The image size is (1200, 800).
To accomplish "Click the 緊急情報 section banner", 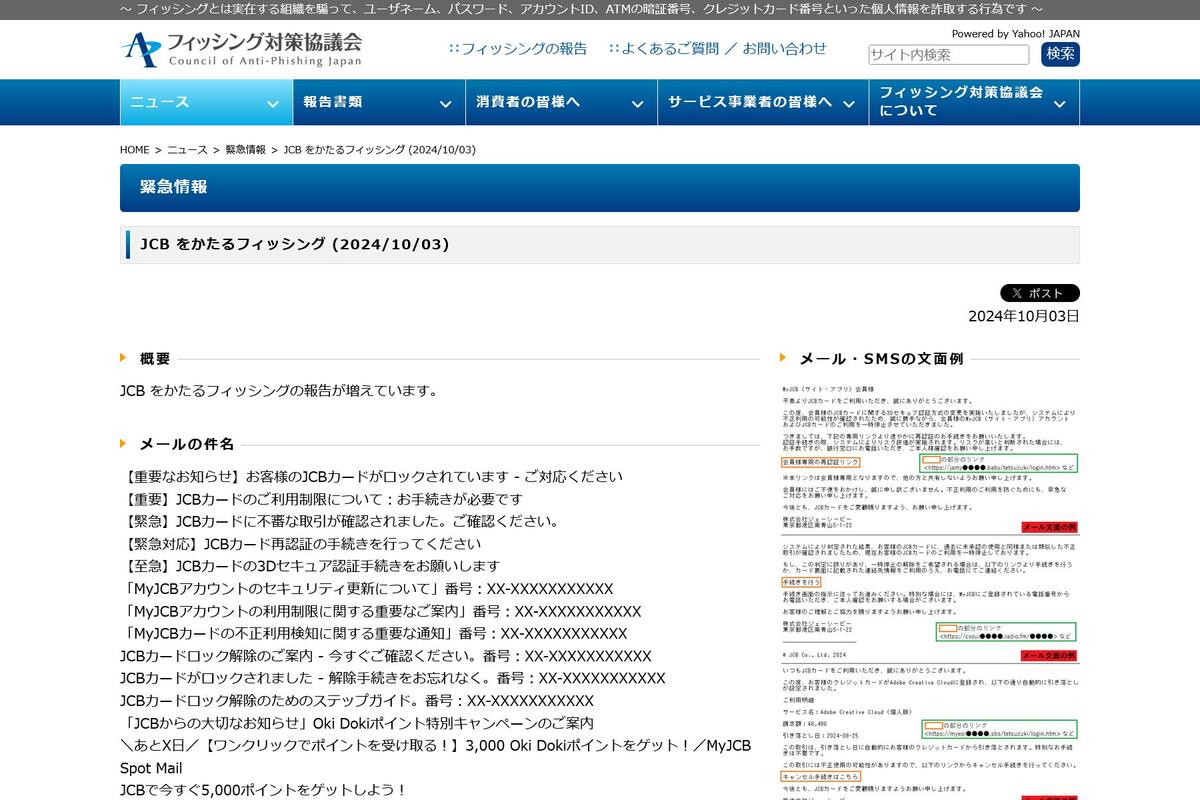I will (600, 188).
